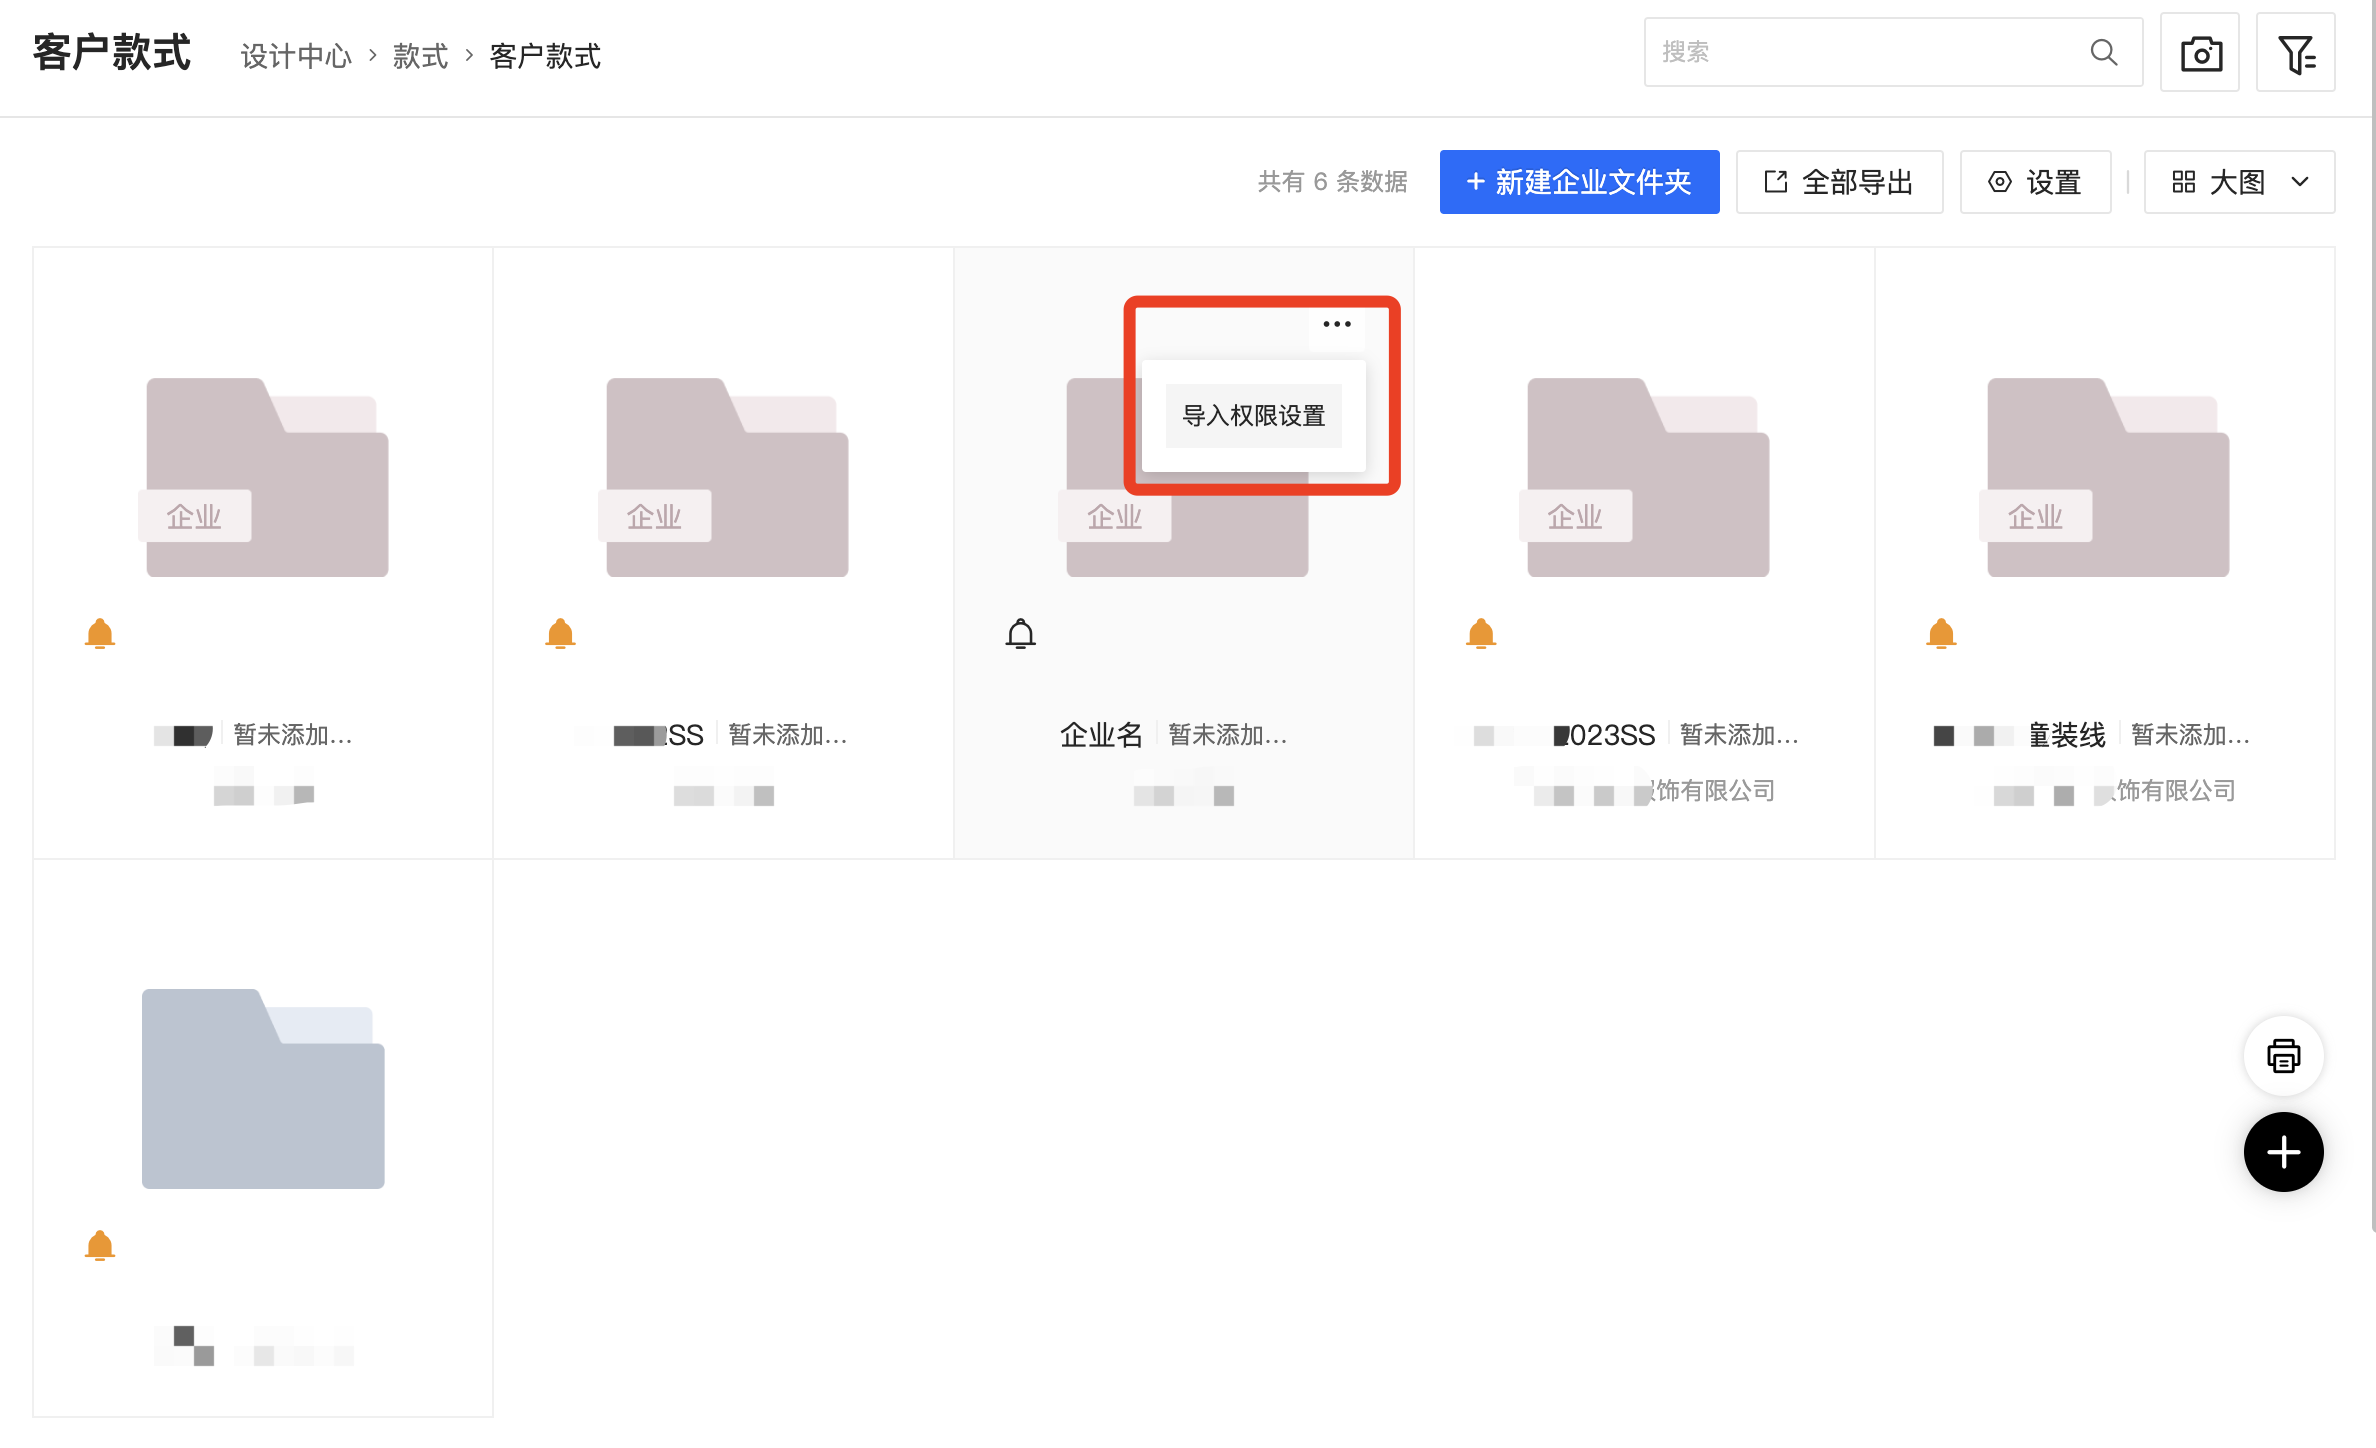
Task: Click dropdown chevron beside 大图
Action: tap(2300, 182)
